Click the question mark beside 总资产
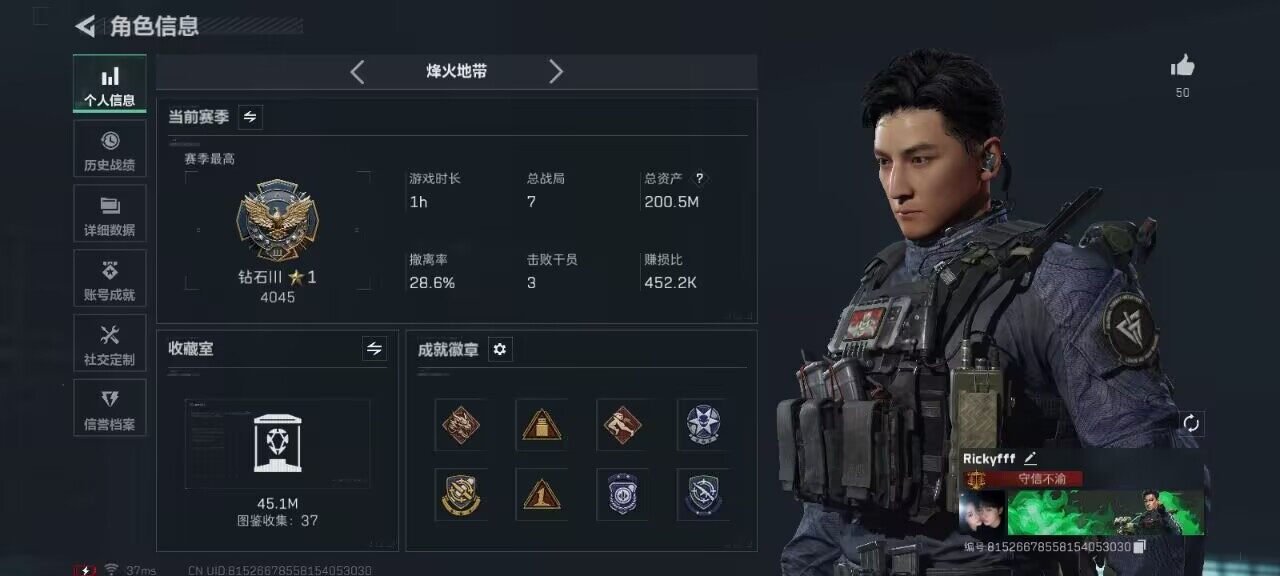The width and height of the screenshot is (1280, 576). pos(699,178)
